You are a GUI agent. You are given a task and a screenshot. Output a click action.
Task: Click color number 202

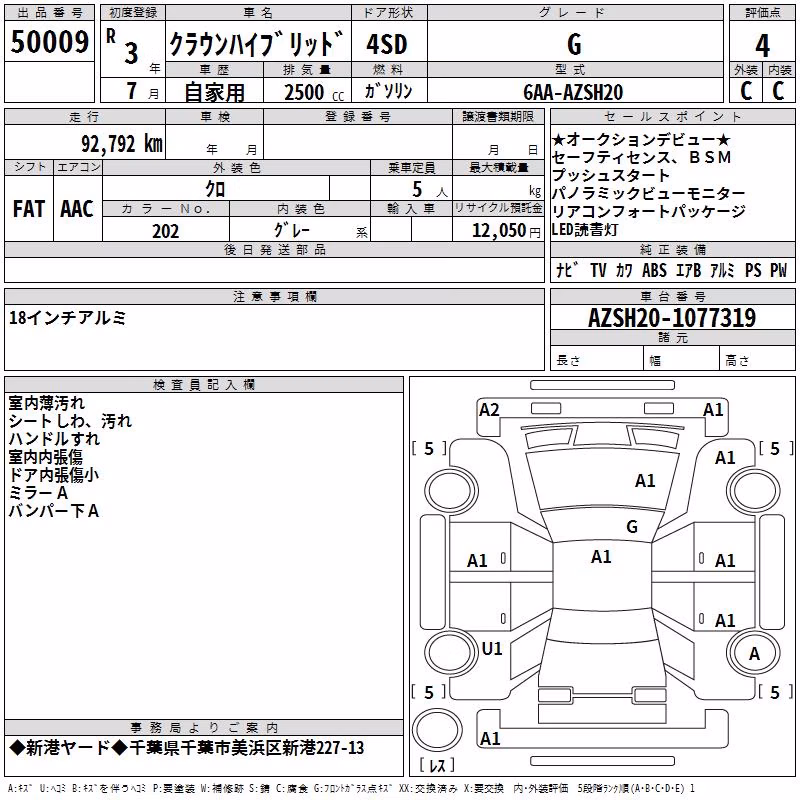pyautogui.click(x=165, y=231)
